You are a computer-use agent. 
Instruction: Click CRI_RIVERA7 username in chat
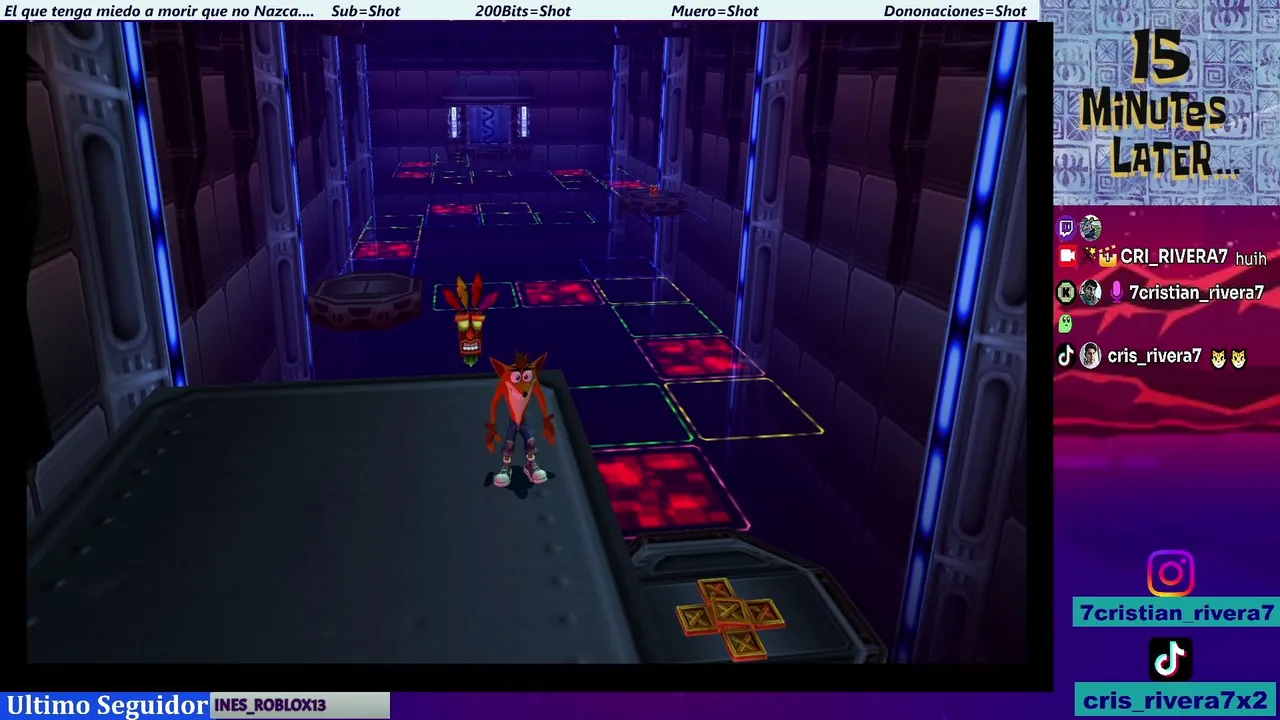(1174, 257)
